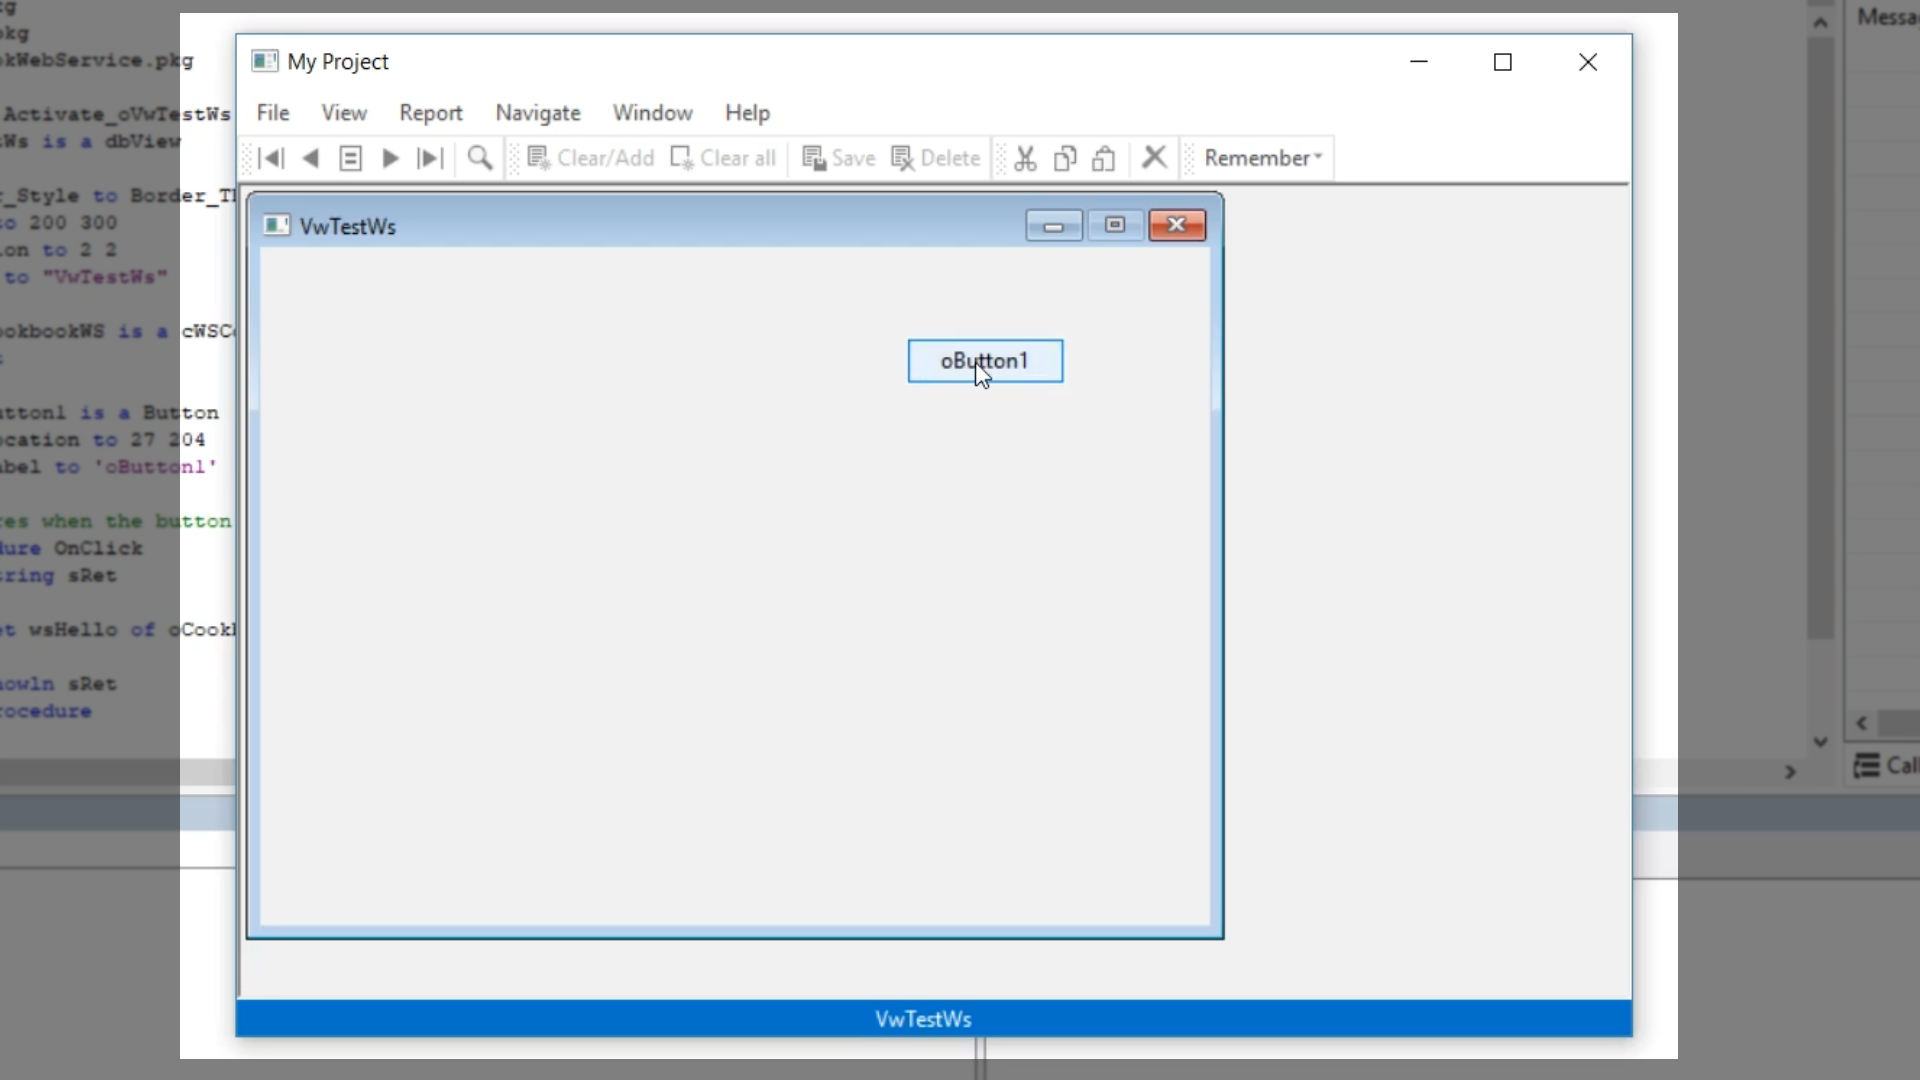Click the Copy icon in toolbar
1920x1080 pixels.
point(1065,158)
